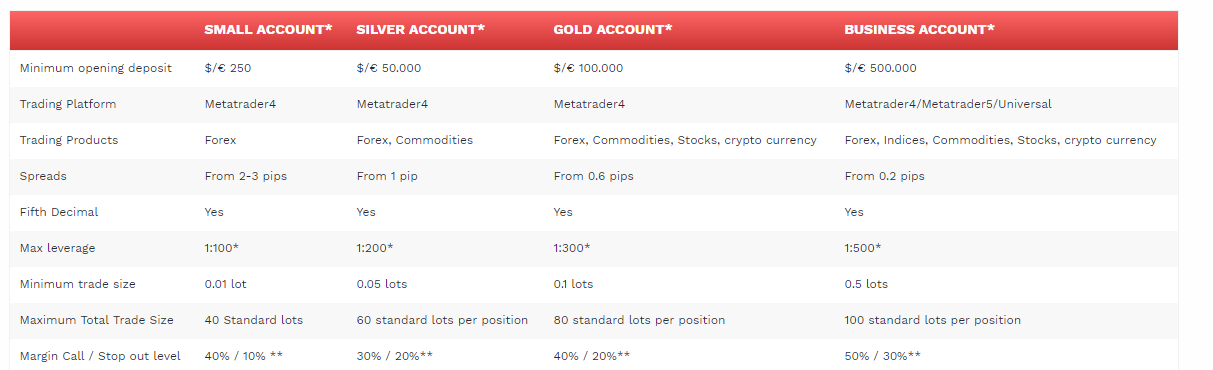Screen dimensions: 1213x370
Task: Click the 30% / 20%** silver margin value
Action: pos(395,356)
